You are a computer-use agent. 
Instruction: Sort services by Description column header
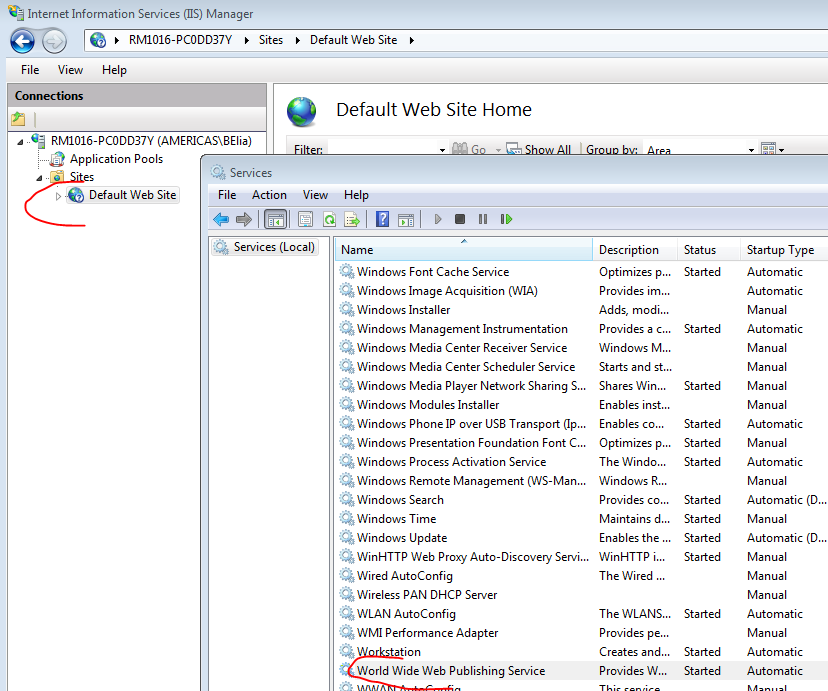click(x=635, y=250)
